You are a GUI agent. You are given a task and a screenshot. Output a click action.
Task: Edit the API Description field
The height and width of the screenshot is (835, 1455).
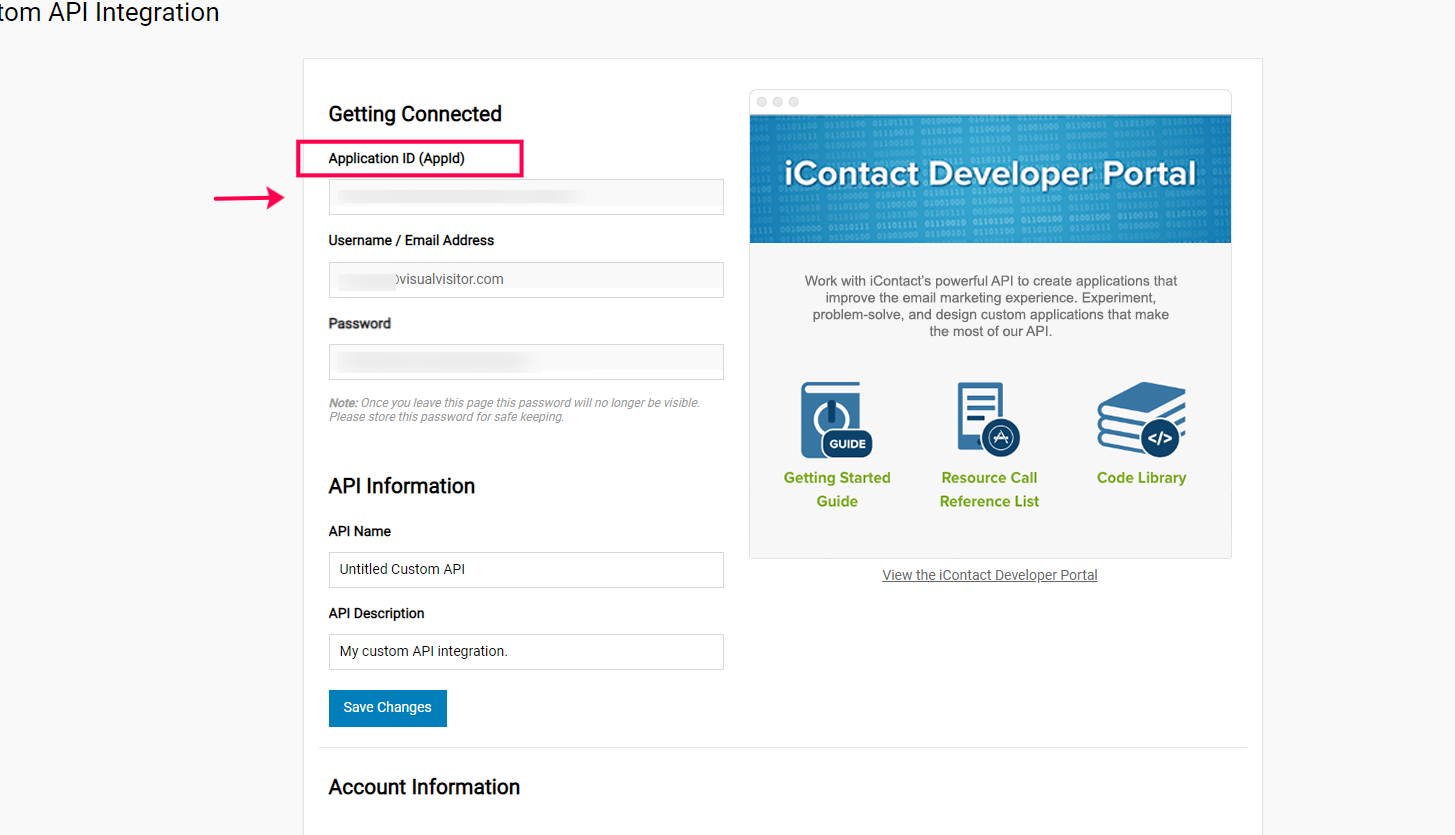click(x=526, y=652)
